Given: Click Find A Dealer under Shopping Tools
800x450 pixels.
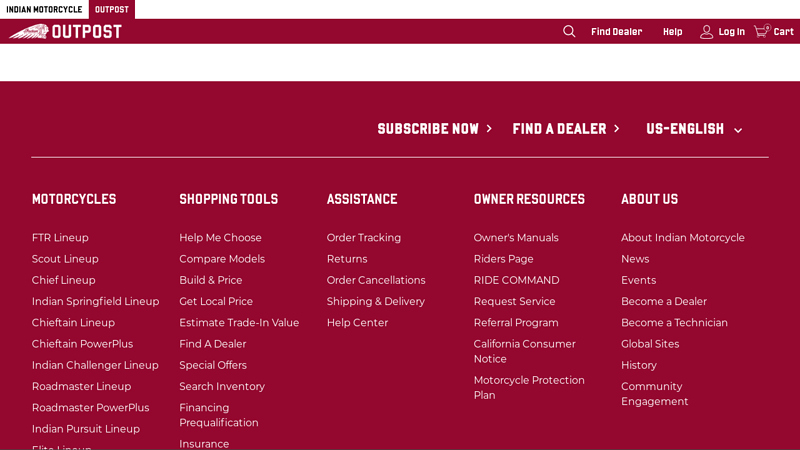Looking at the screenshot, I should coord(212,344).
